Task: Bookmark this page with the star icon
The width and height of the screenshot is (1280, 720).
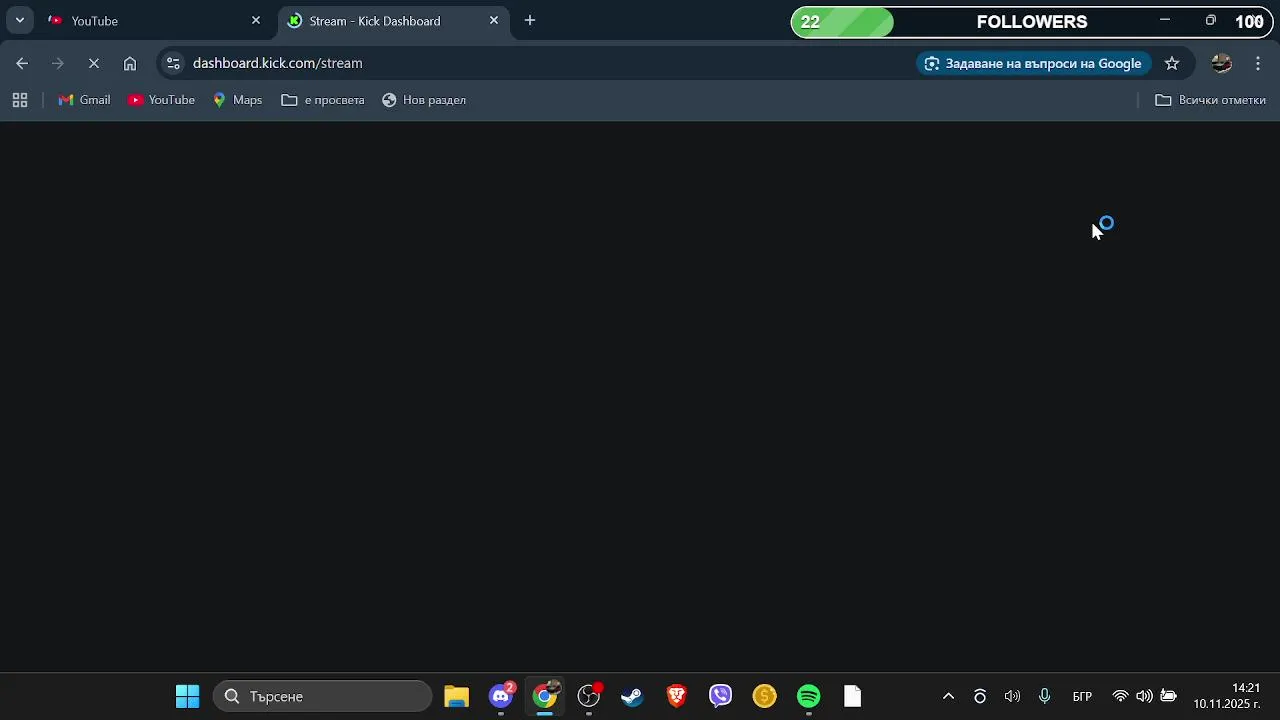Action: (x=1172, y=63)
